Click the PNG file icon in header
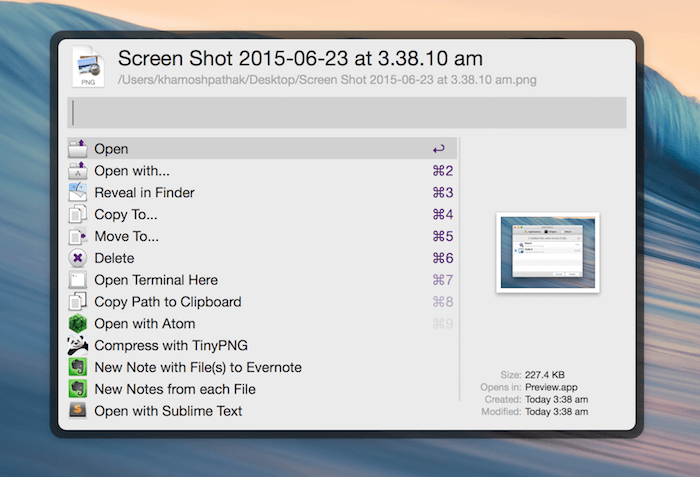The height and width of the screenshot is (477, 700). click(87, 67)
